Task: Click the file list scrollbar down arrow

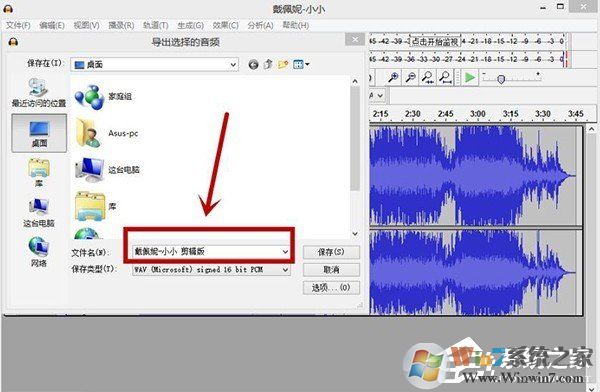Action: [355, 234]
